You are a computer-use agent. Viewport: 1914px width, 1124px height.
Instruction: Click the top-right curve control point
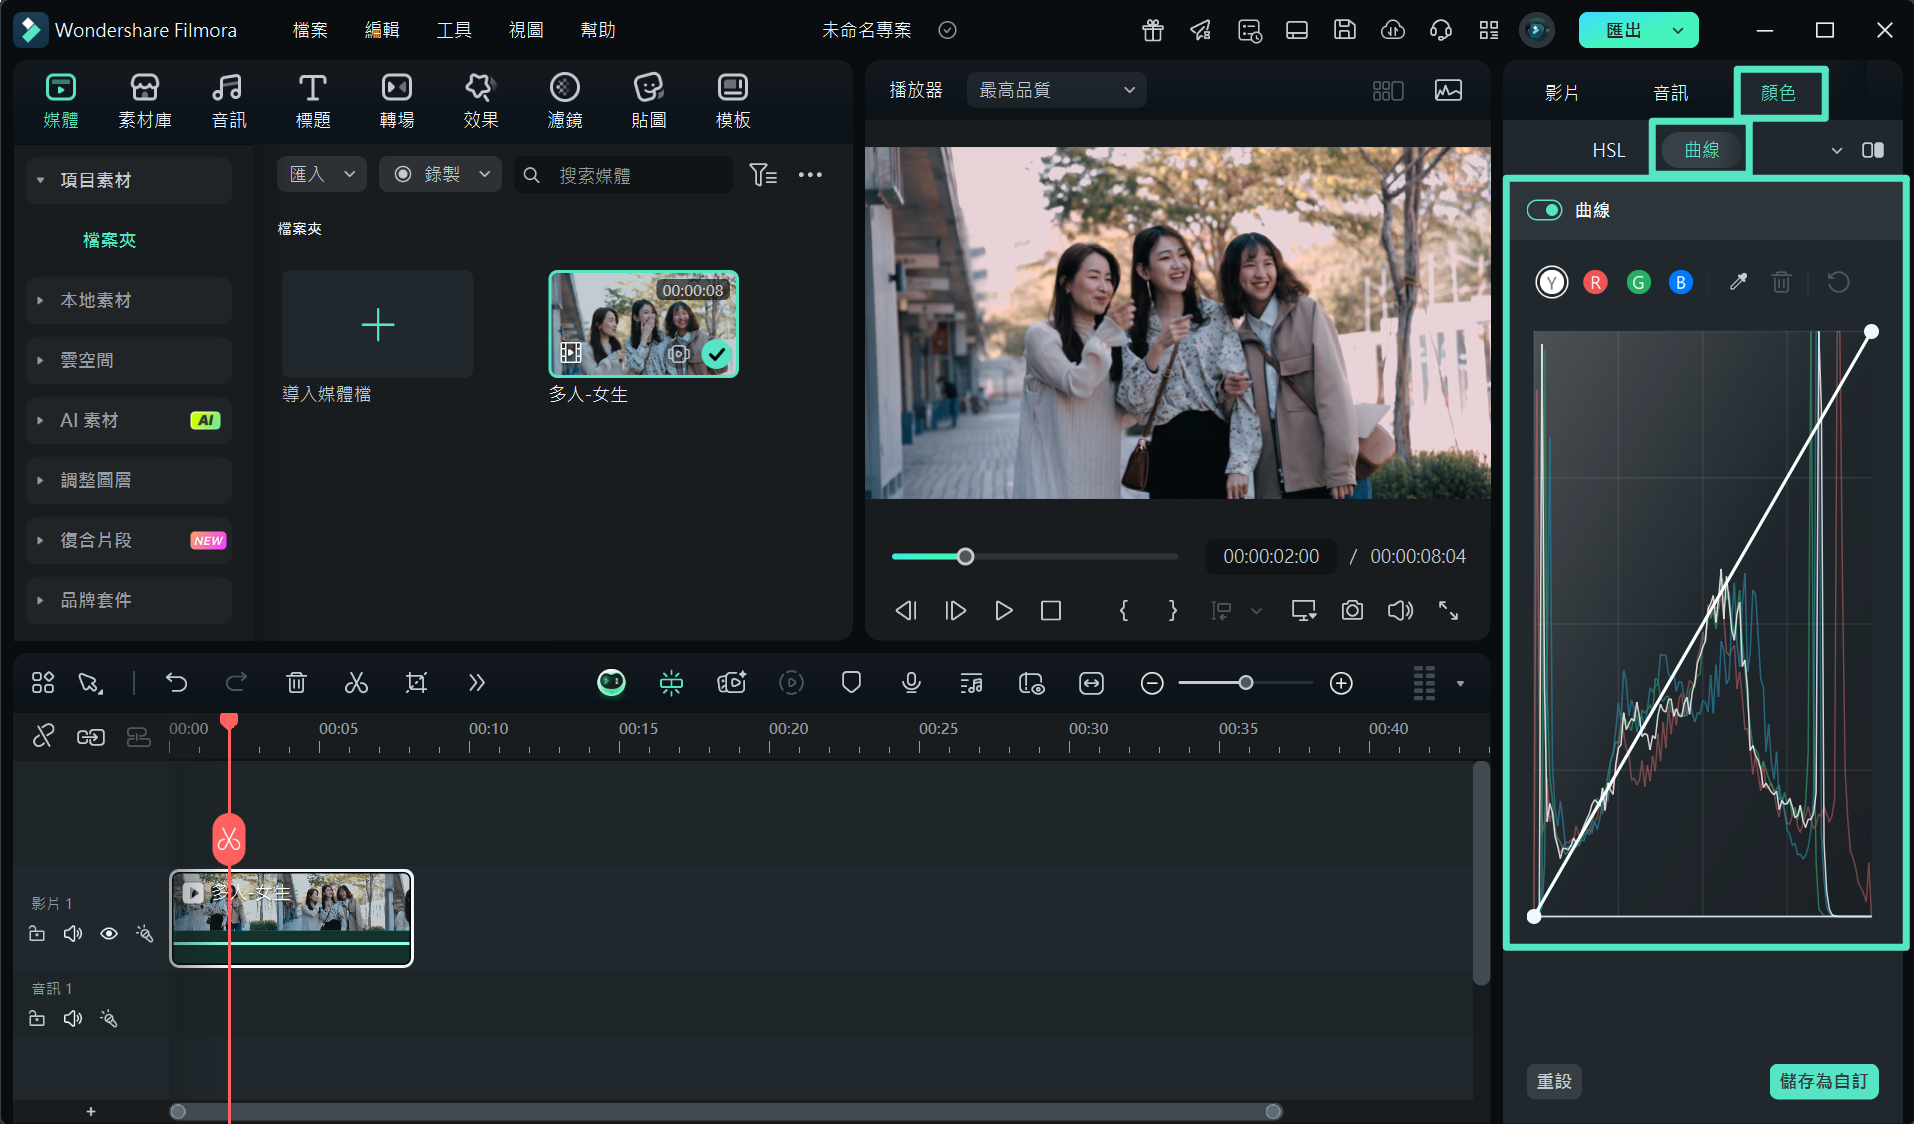click(1871, 332)
